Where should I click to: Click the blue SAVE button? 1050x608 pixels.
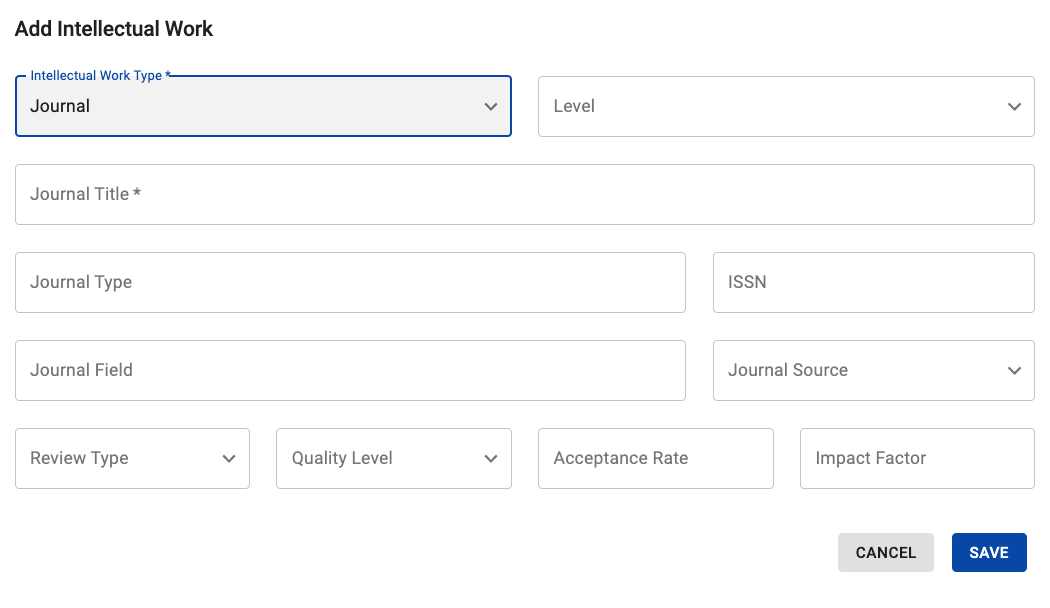tap(988, 553)
